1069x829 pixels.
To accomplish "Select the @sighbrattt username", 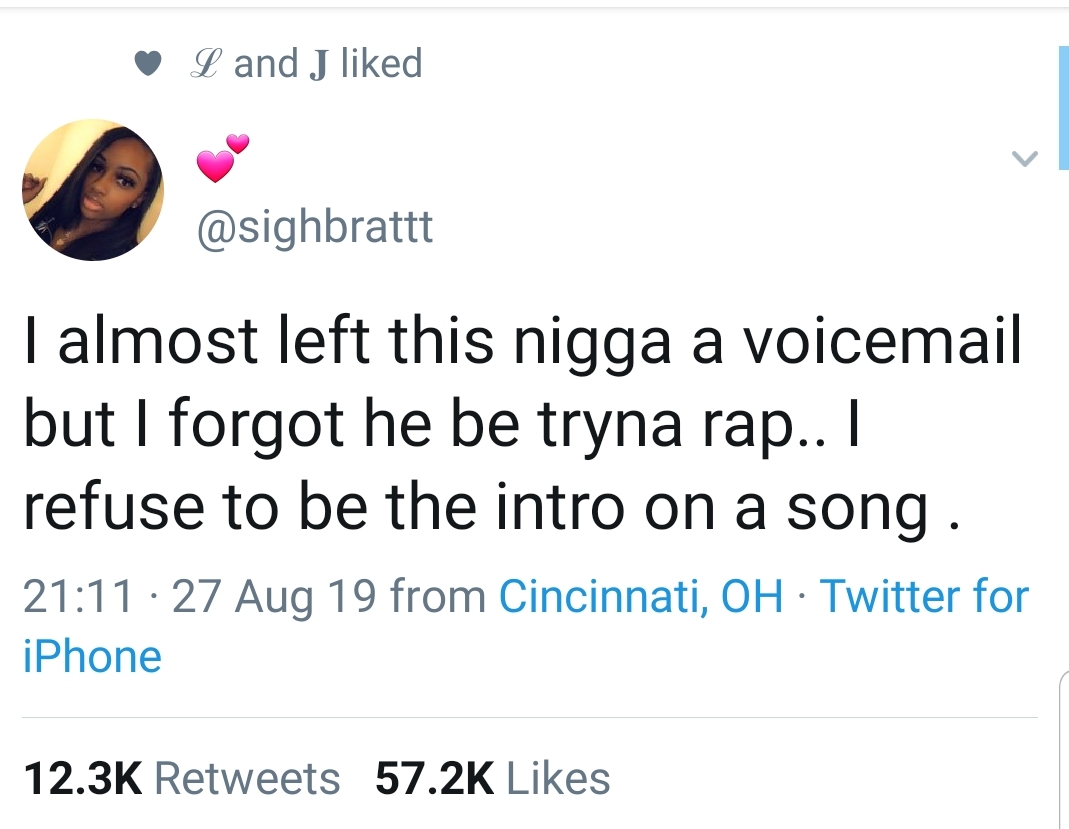I will pos(310,227).
